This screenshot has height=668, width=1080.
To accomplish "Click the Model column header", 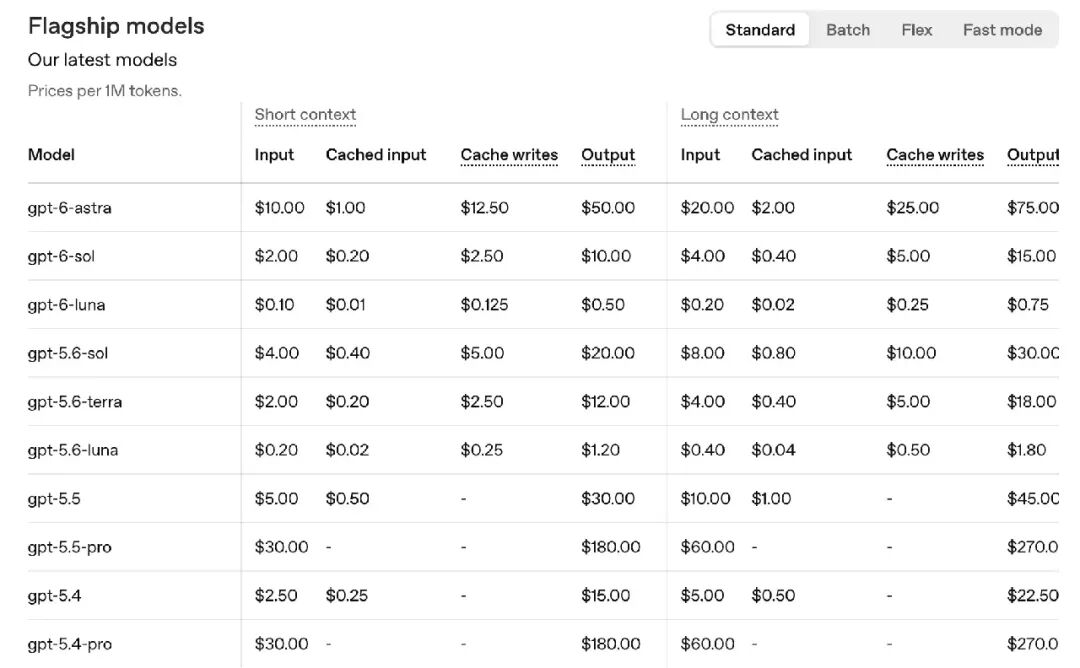I will pyautogui.click(x=51, y=154).
